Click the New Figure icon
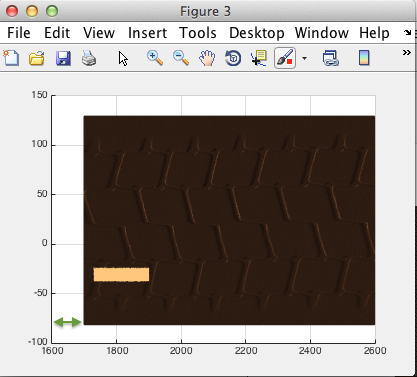Image resolution: width=417 pixels, height=377 pixels. click(x=11, y=58)
